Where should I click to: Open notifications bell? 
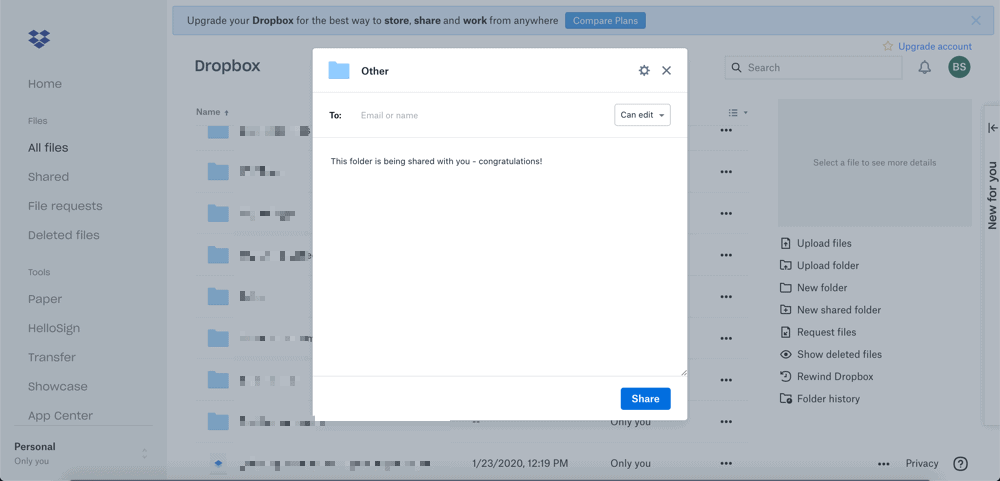pos(925,68)
